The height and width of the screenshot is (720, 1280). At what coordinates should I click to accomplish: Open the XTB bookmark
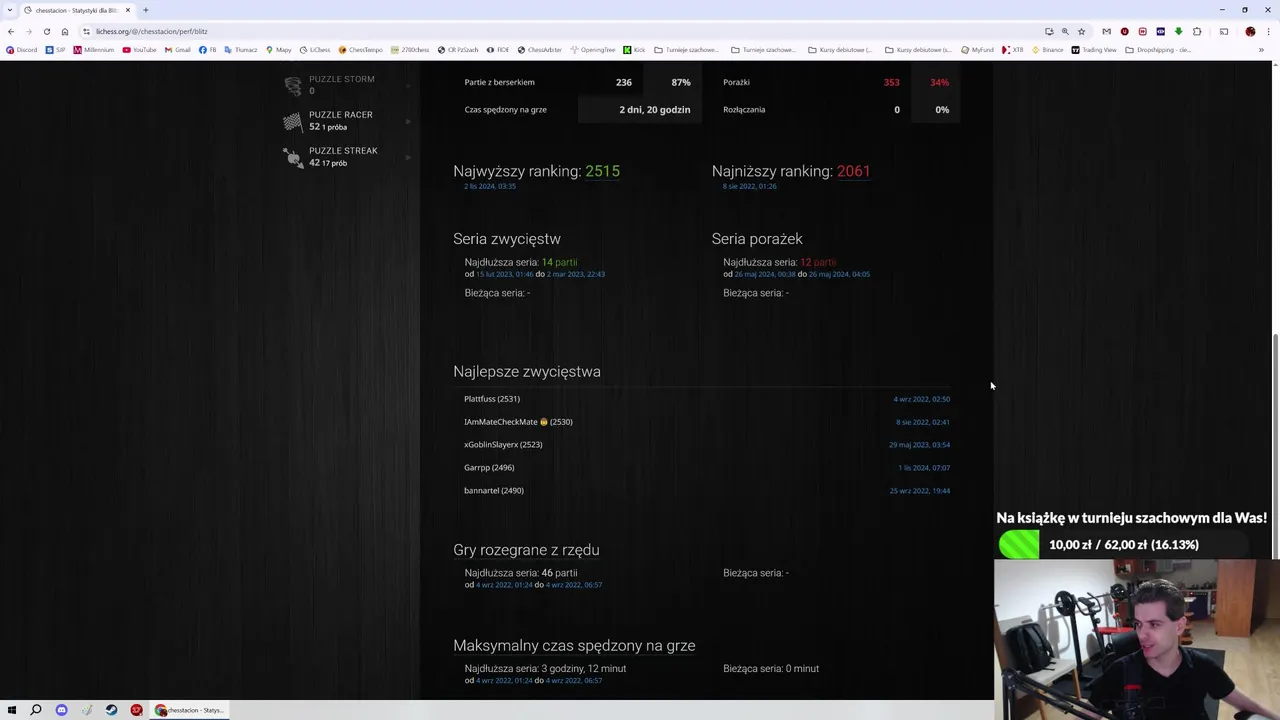[x=1012, y=50]
